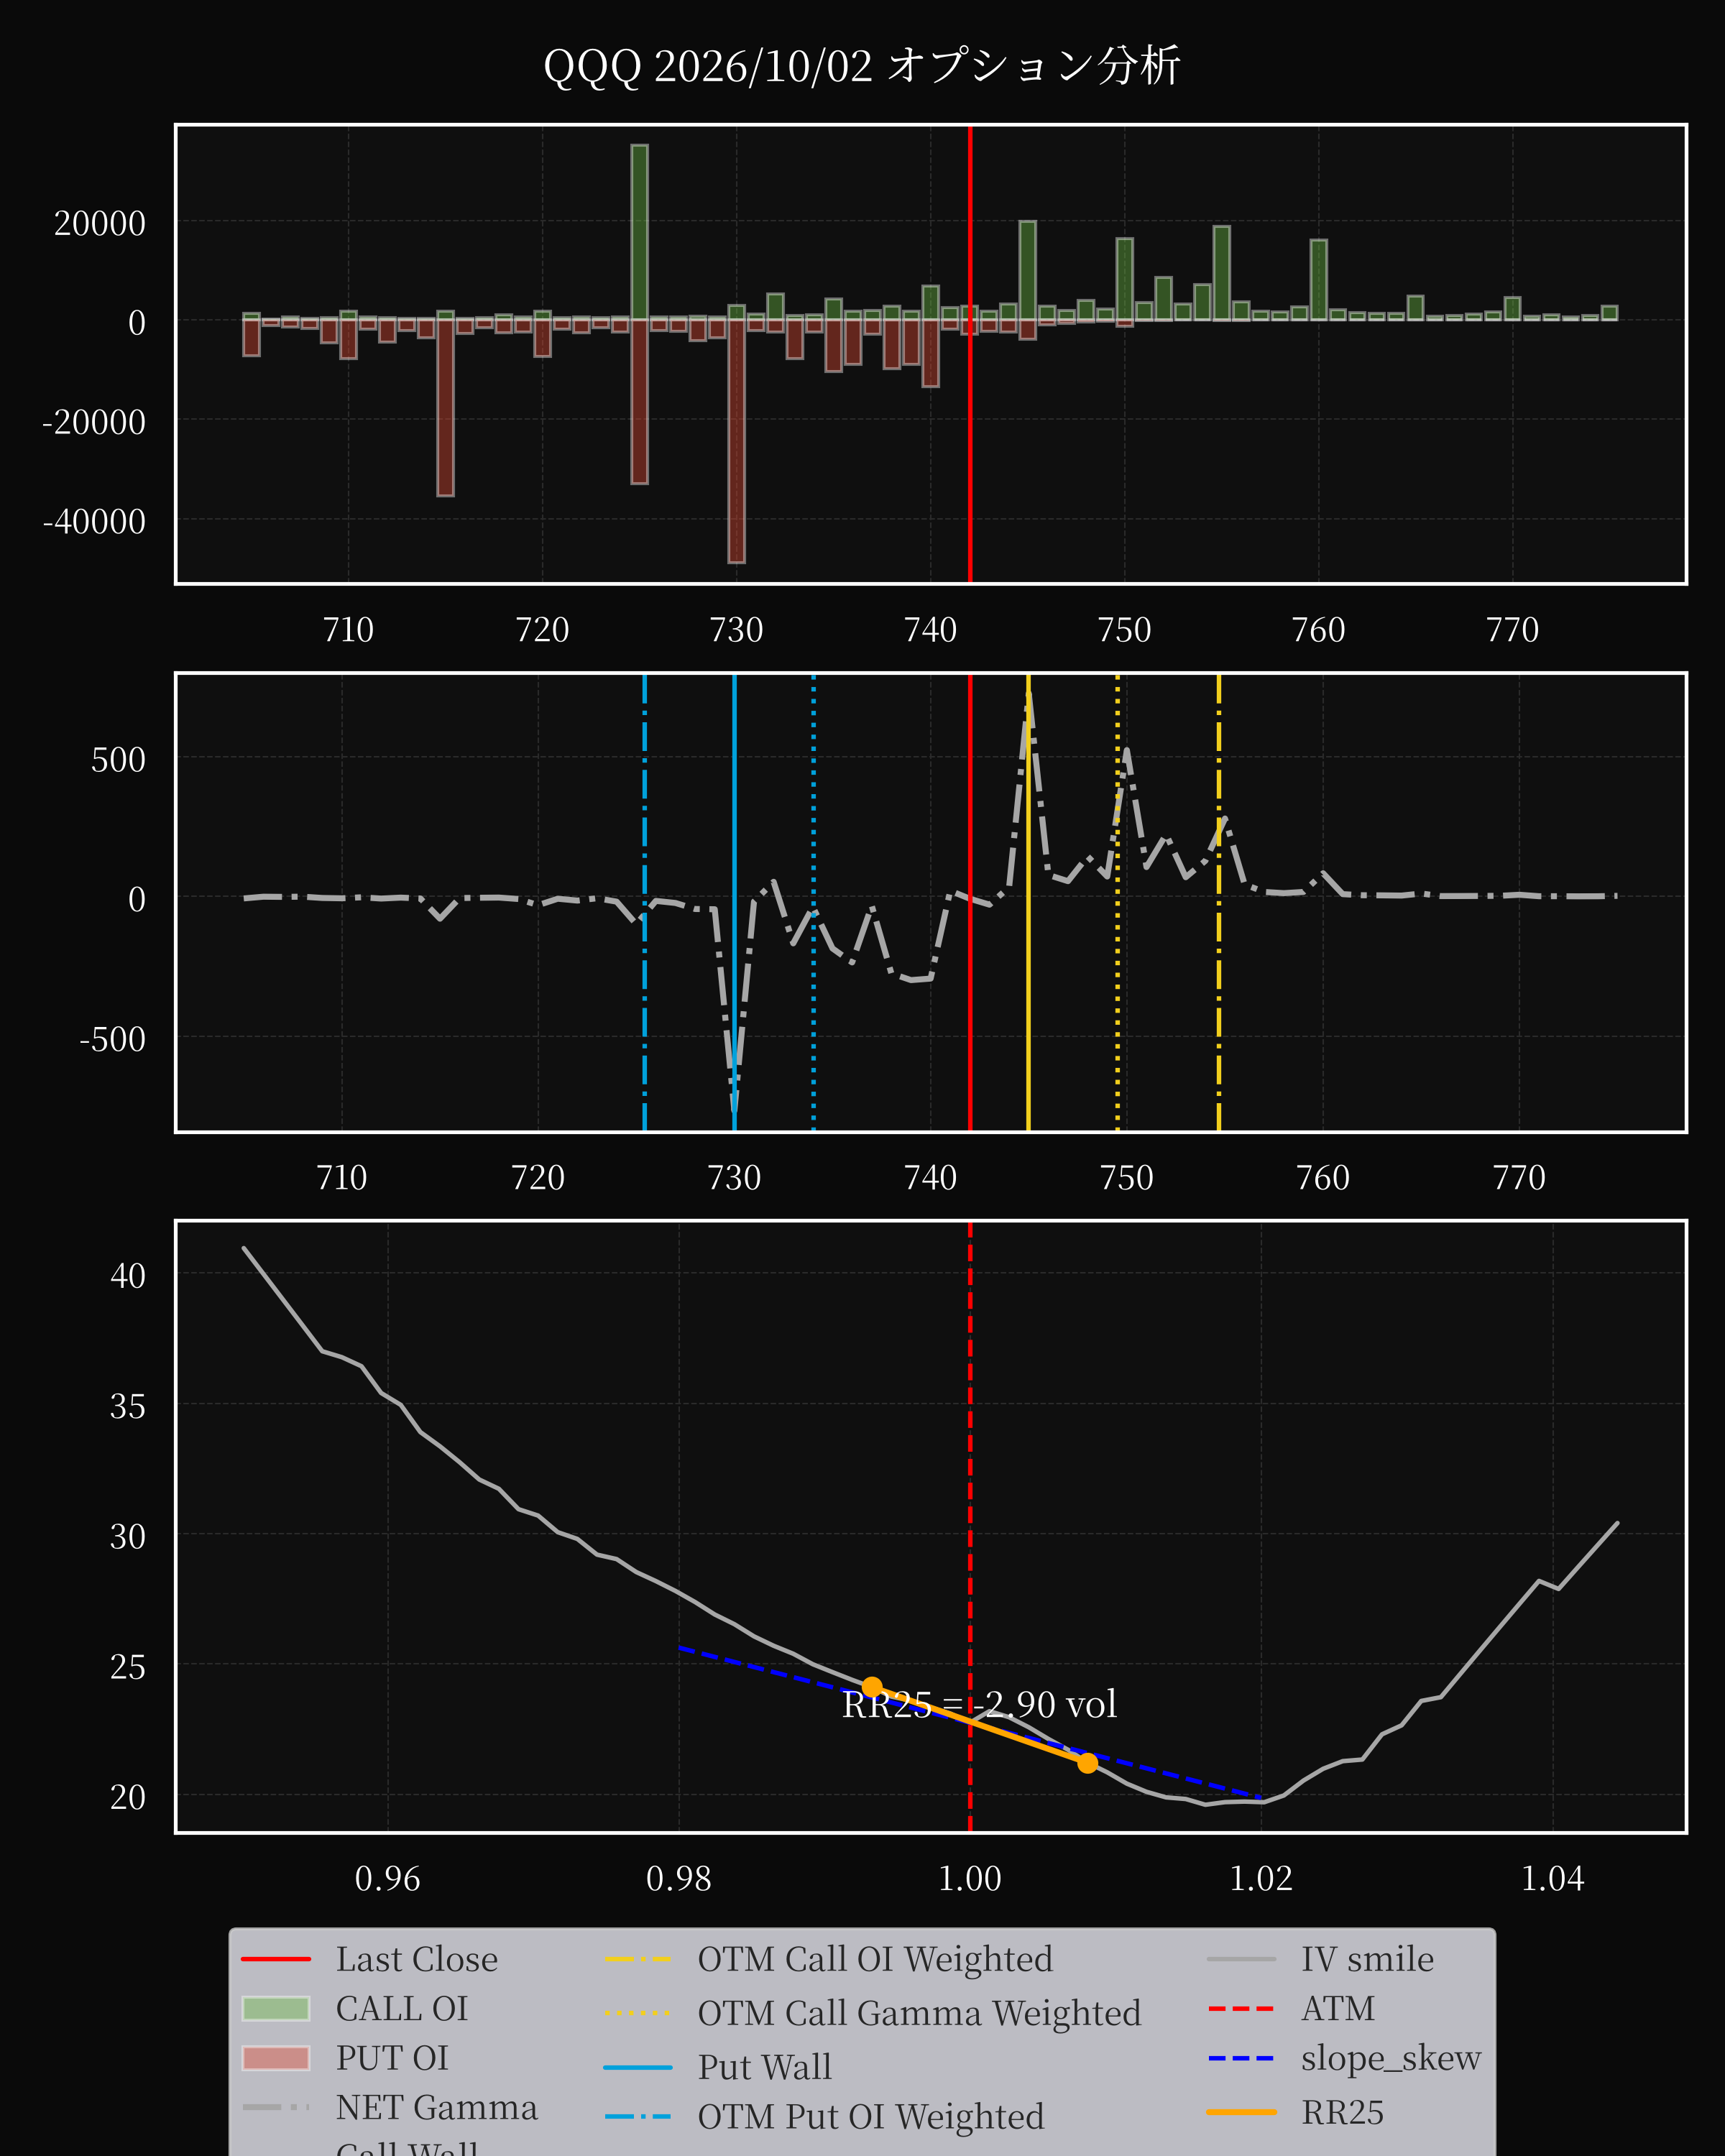1725x2156 pixels.
Task: Click the 'slope_skew' legend label
Action: 1391,2058
